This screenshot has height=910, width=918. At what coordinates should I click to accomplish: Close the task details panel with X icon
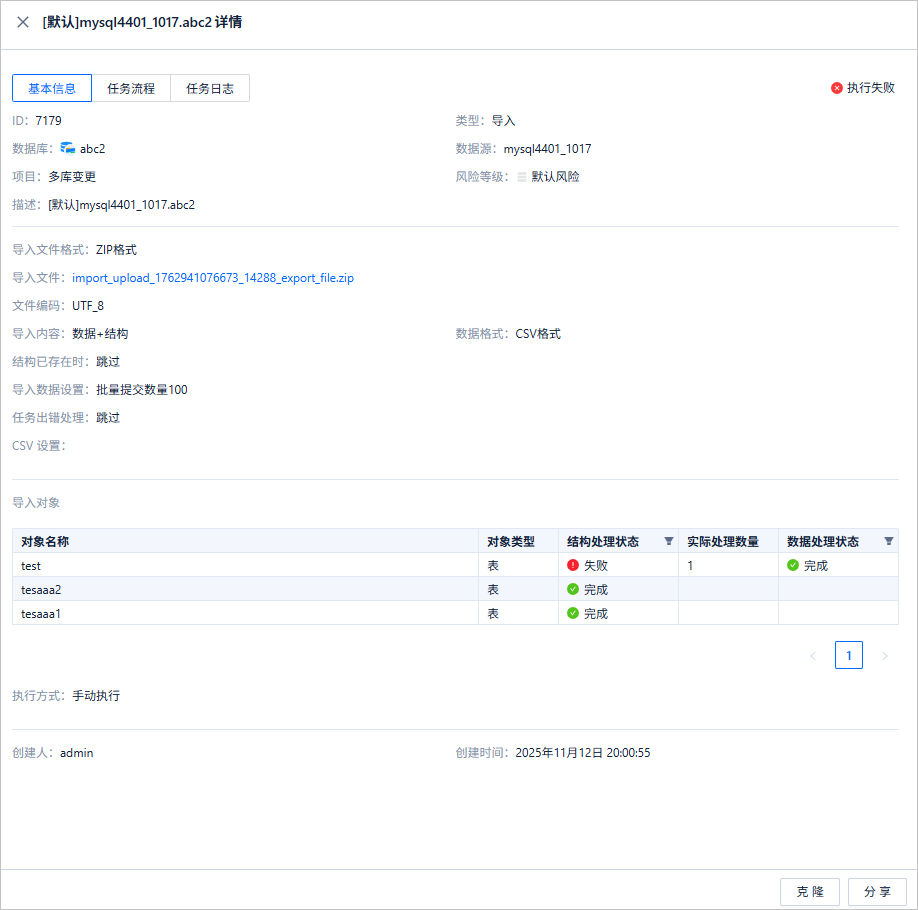(23, 22)
